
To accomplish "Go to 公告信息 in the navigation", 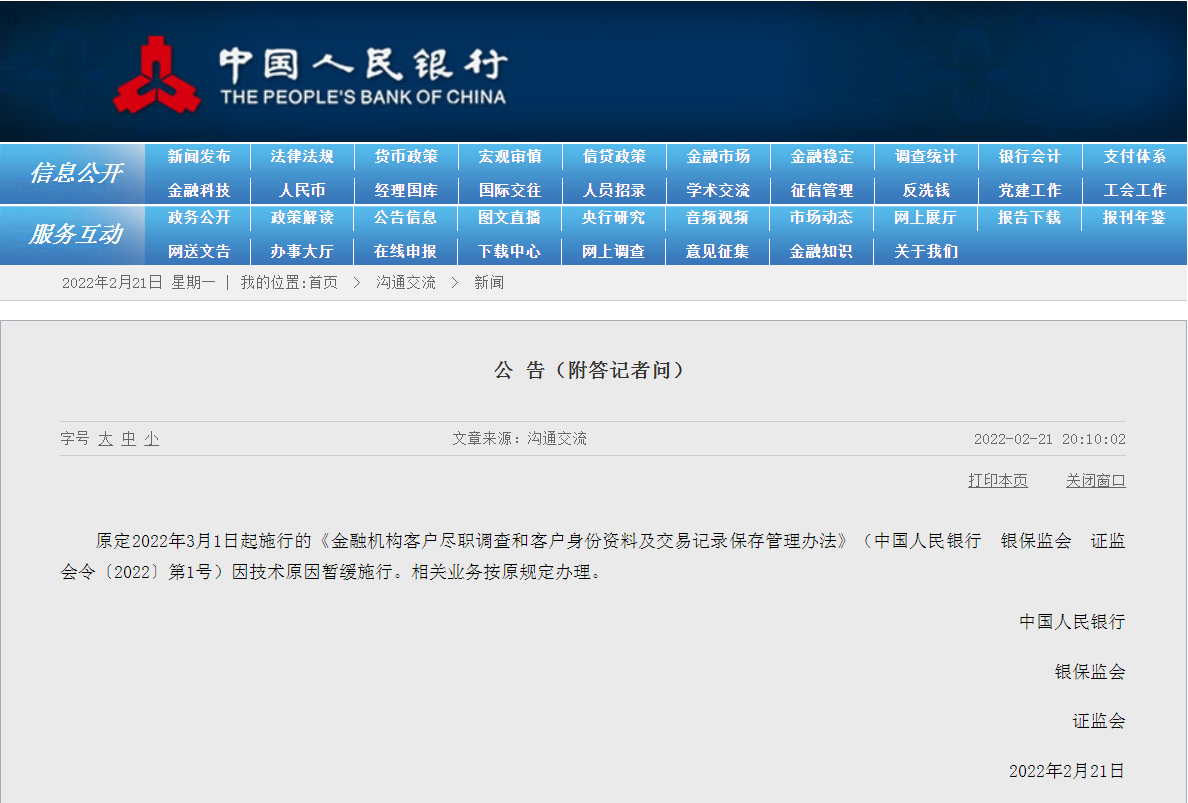I will pos(405,218).
